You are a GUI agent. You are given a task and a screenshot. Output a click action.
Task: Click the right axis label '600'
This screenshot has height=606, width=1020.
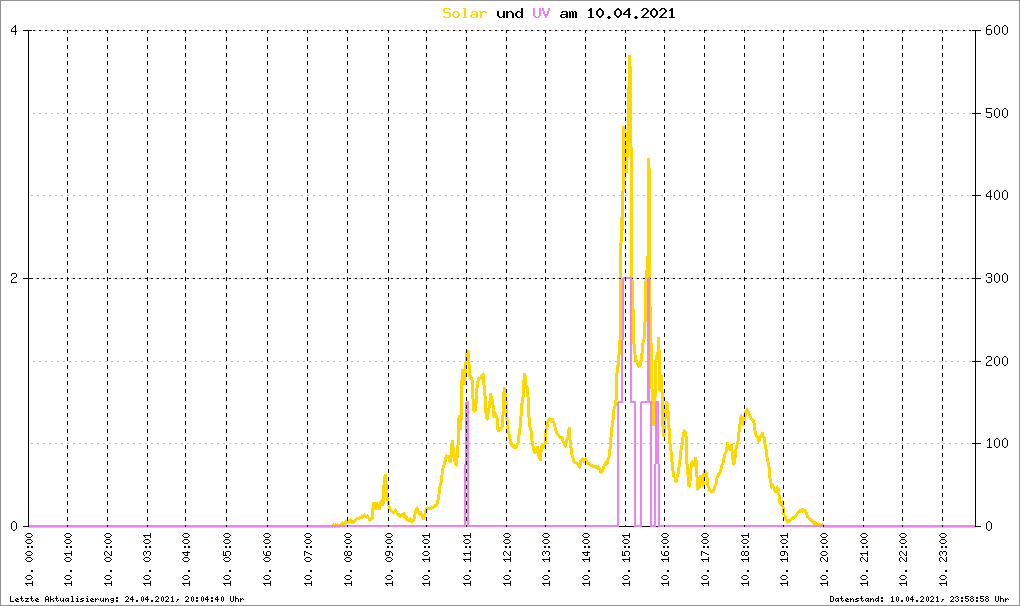(x=997, y=31)
